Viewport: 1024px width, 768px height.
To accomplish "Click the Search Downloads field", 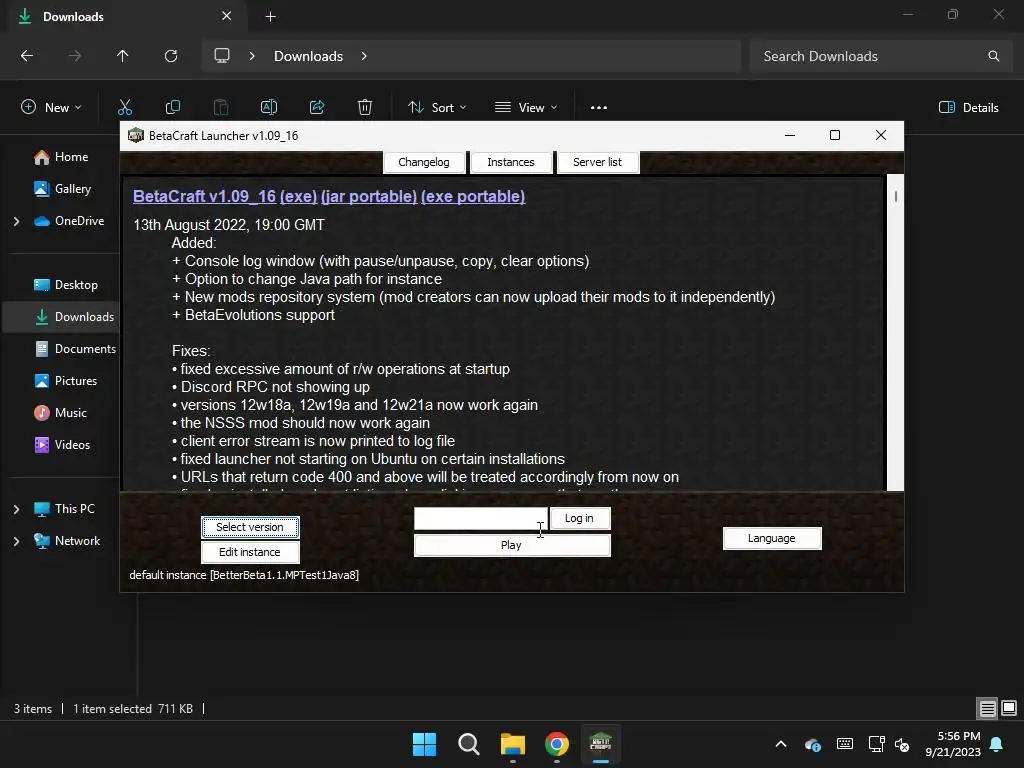I will (879, 56).
